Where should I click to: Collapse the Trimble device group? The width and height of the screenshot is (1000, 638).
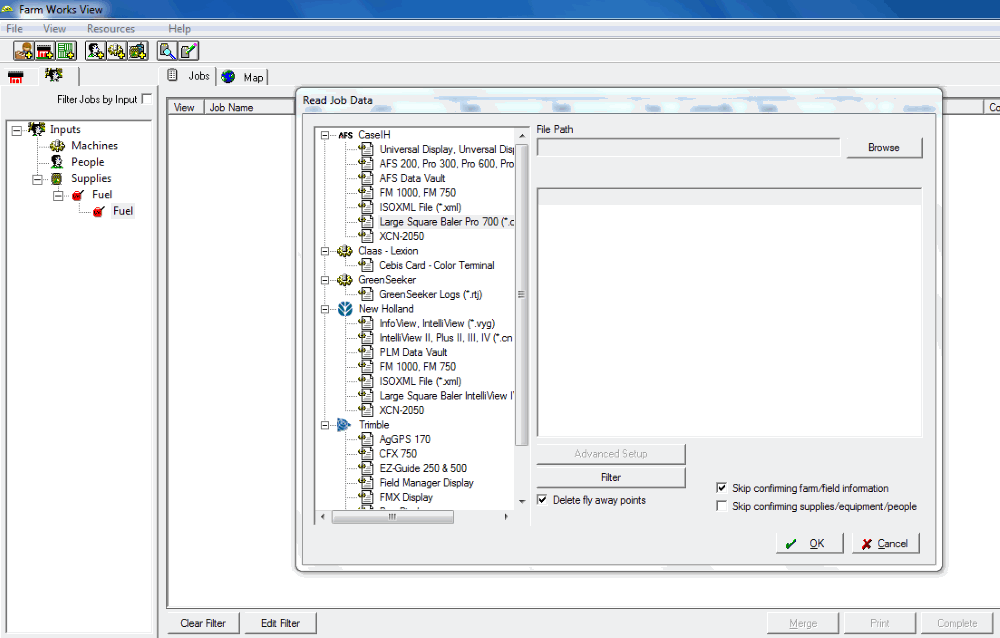325,425
